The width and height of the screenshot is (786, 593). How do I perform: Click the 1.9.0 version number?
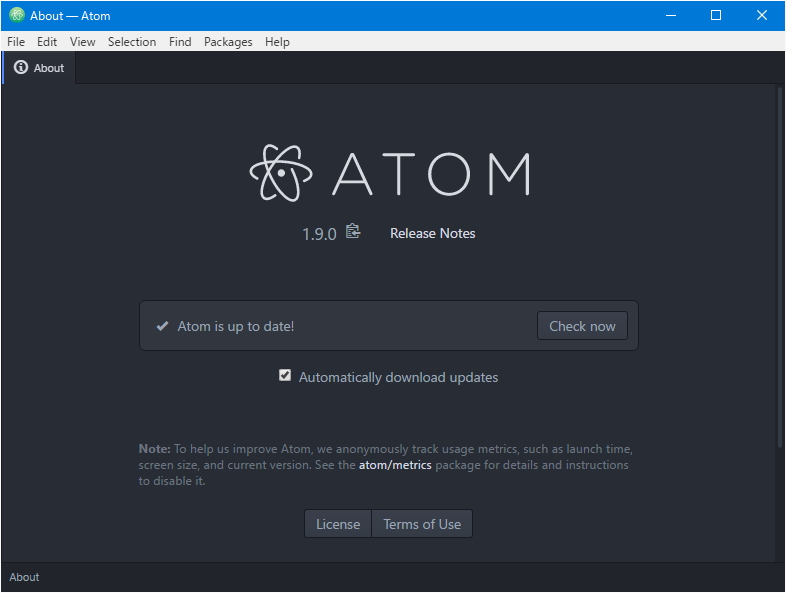point(319,234)
